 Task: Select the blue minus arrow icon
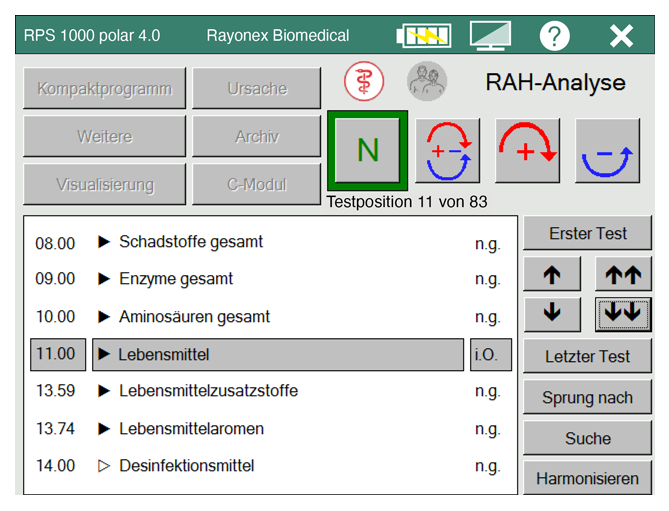(x=607, y=151)
